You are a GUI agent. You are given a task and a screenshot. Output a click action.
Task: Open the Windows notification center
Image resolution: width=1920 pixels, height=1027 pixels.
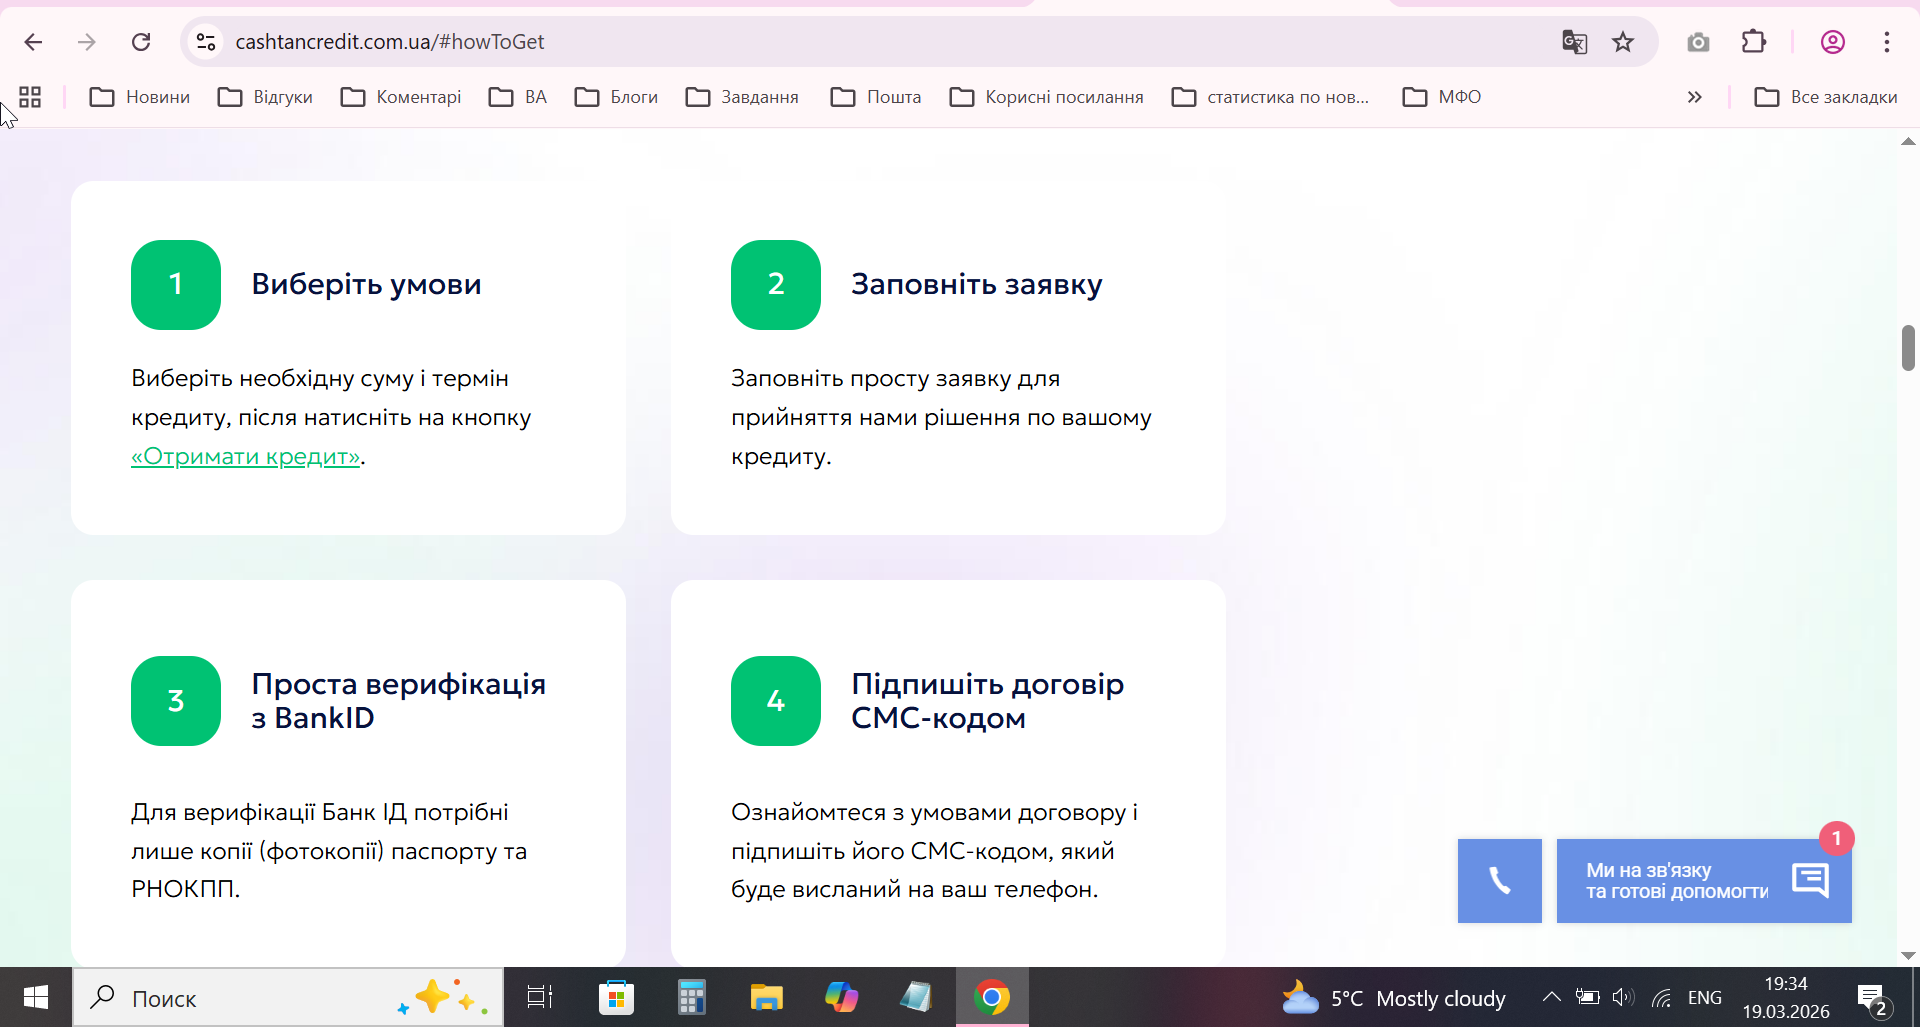click(x=1873, y=998)
